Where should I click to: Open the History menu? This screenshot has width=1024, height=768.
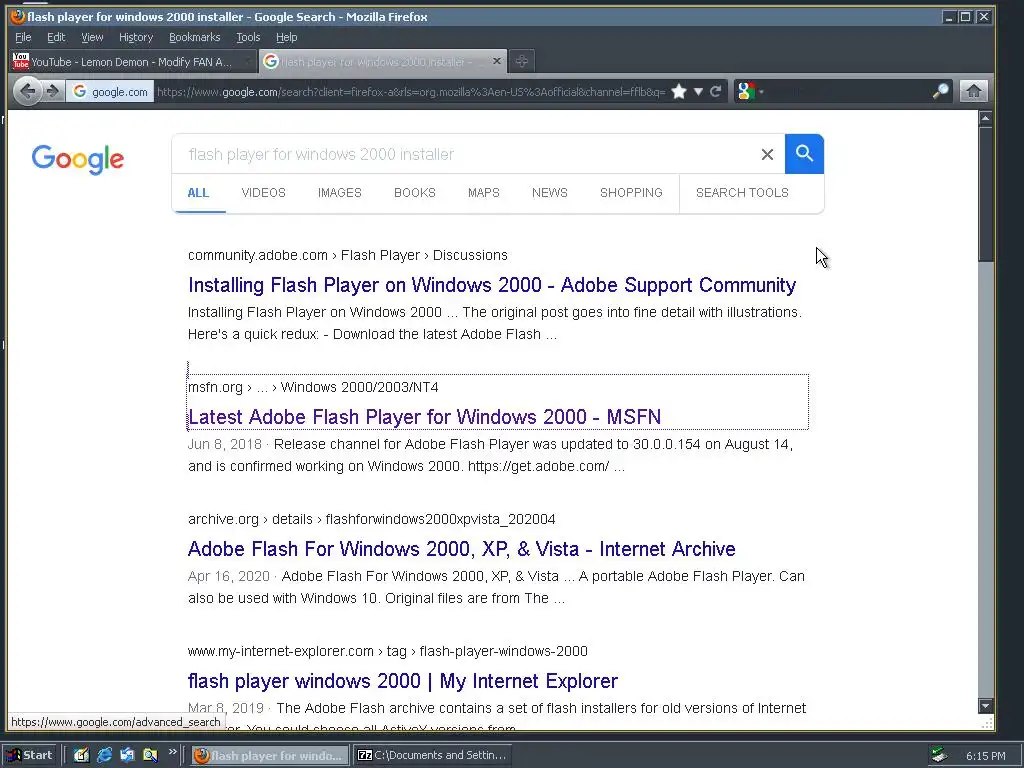pyautogui.click(x=136, y=37)
